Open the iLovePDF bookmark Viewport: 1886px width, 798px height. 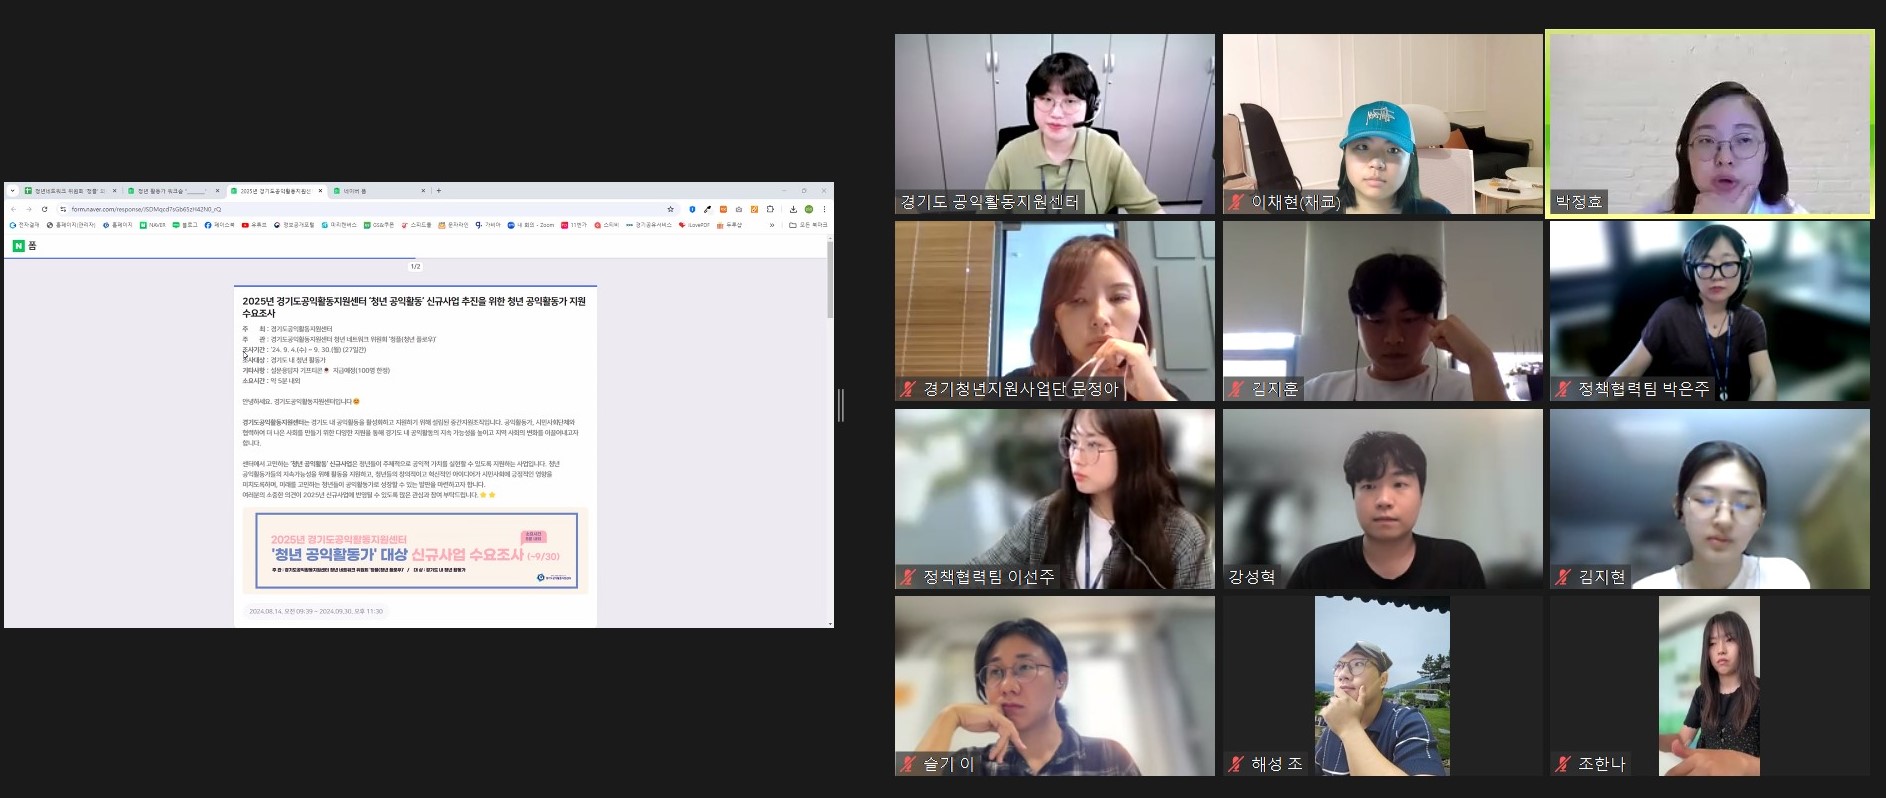click(x=694, y=225)
